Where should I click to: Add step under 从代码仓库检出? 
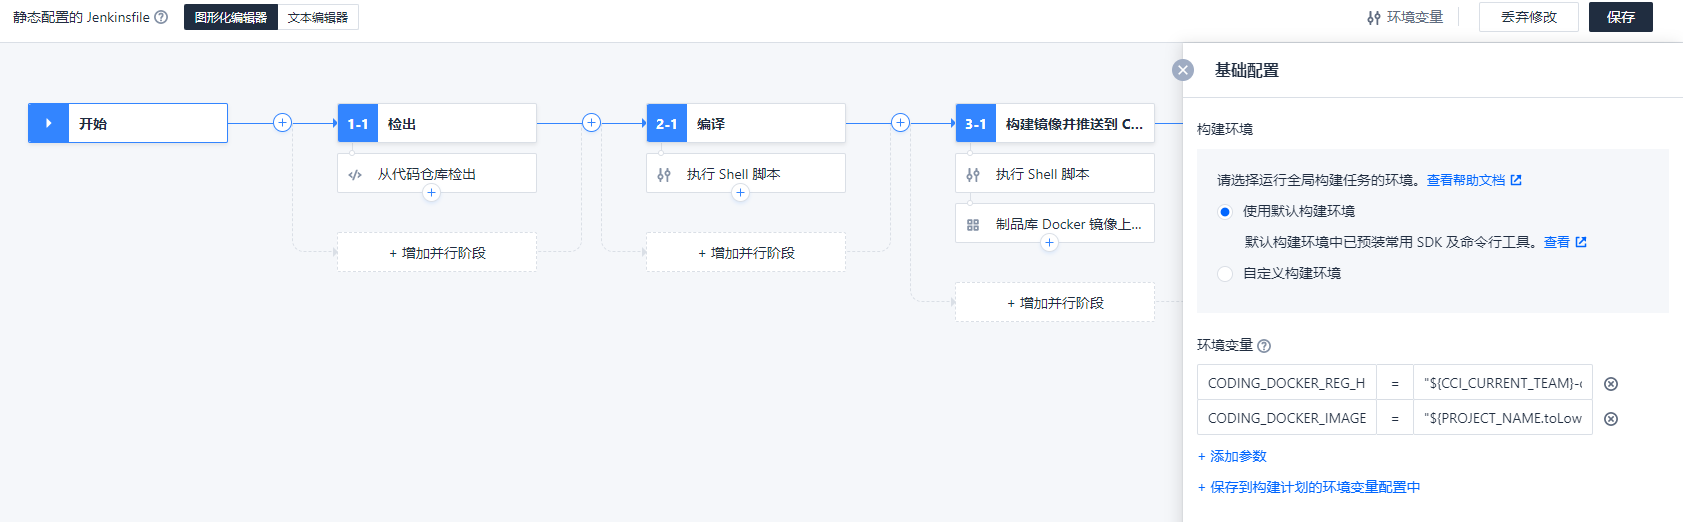point(431,193)
